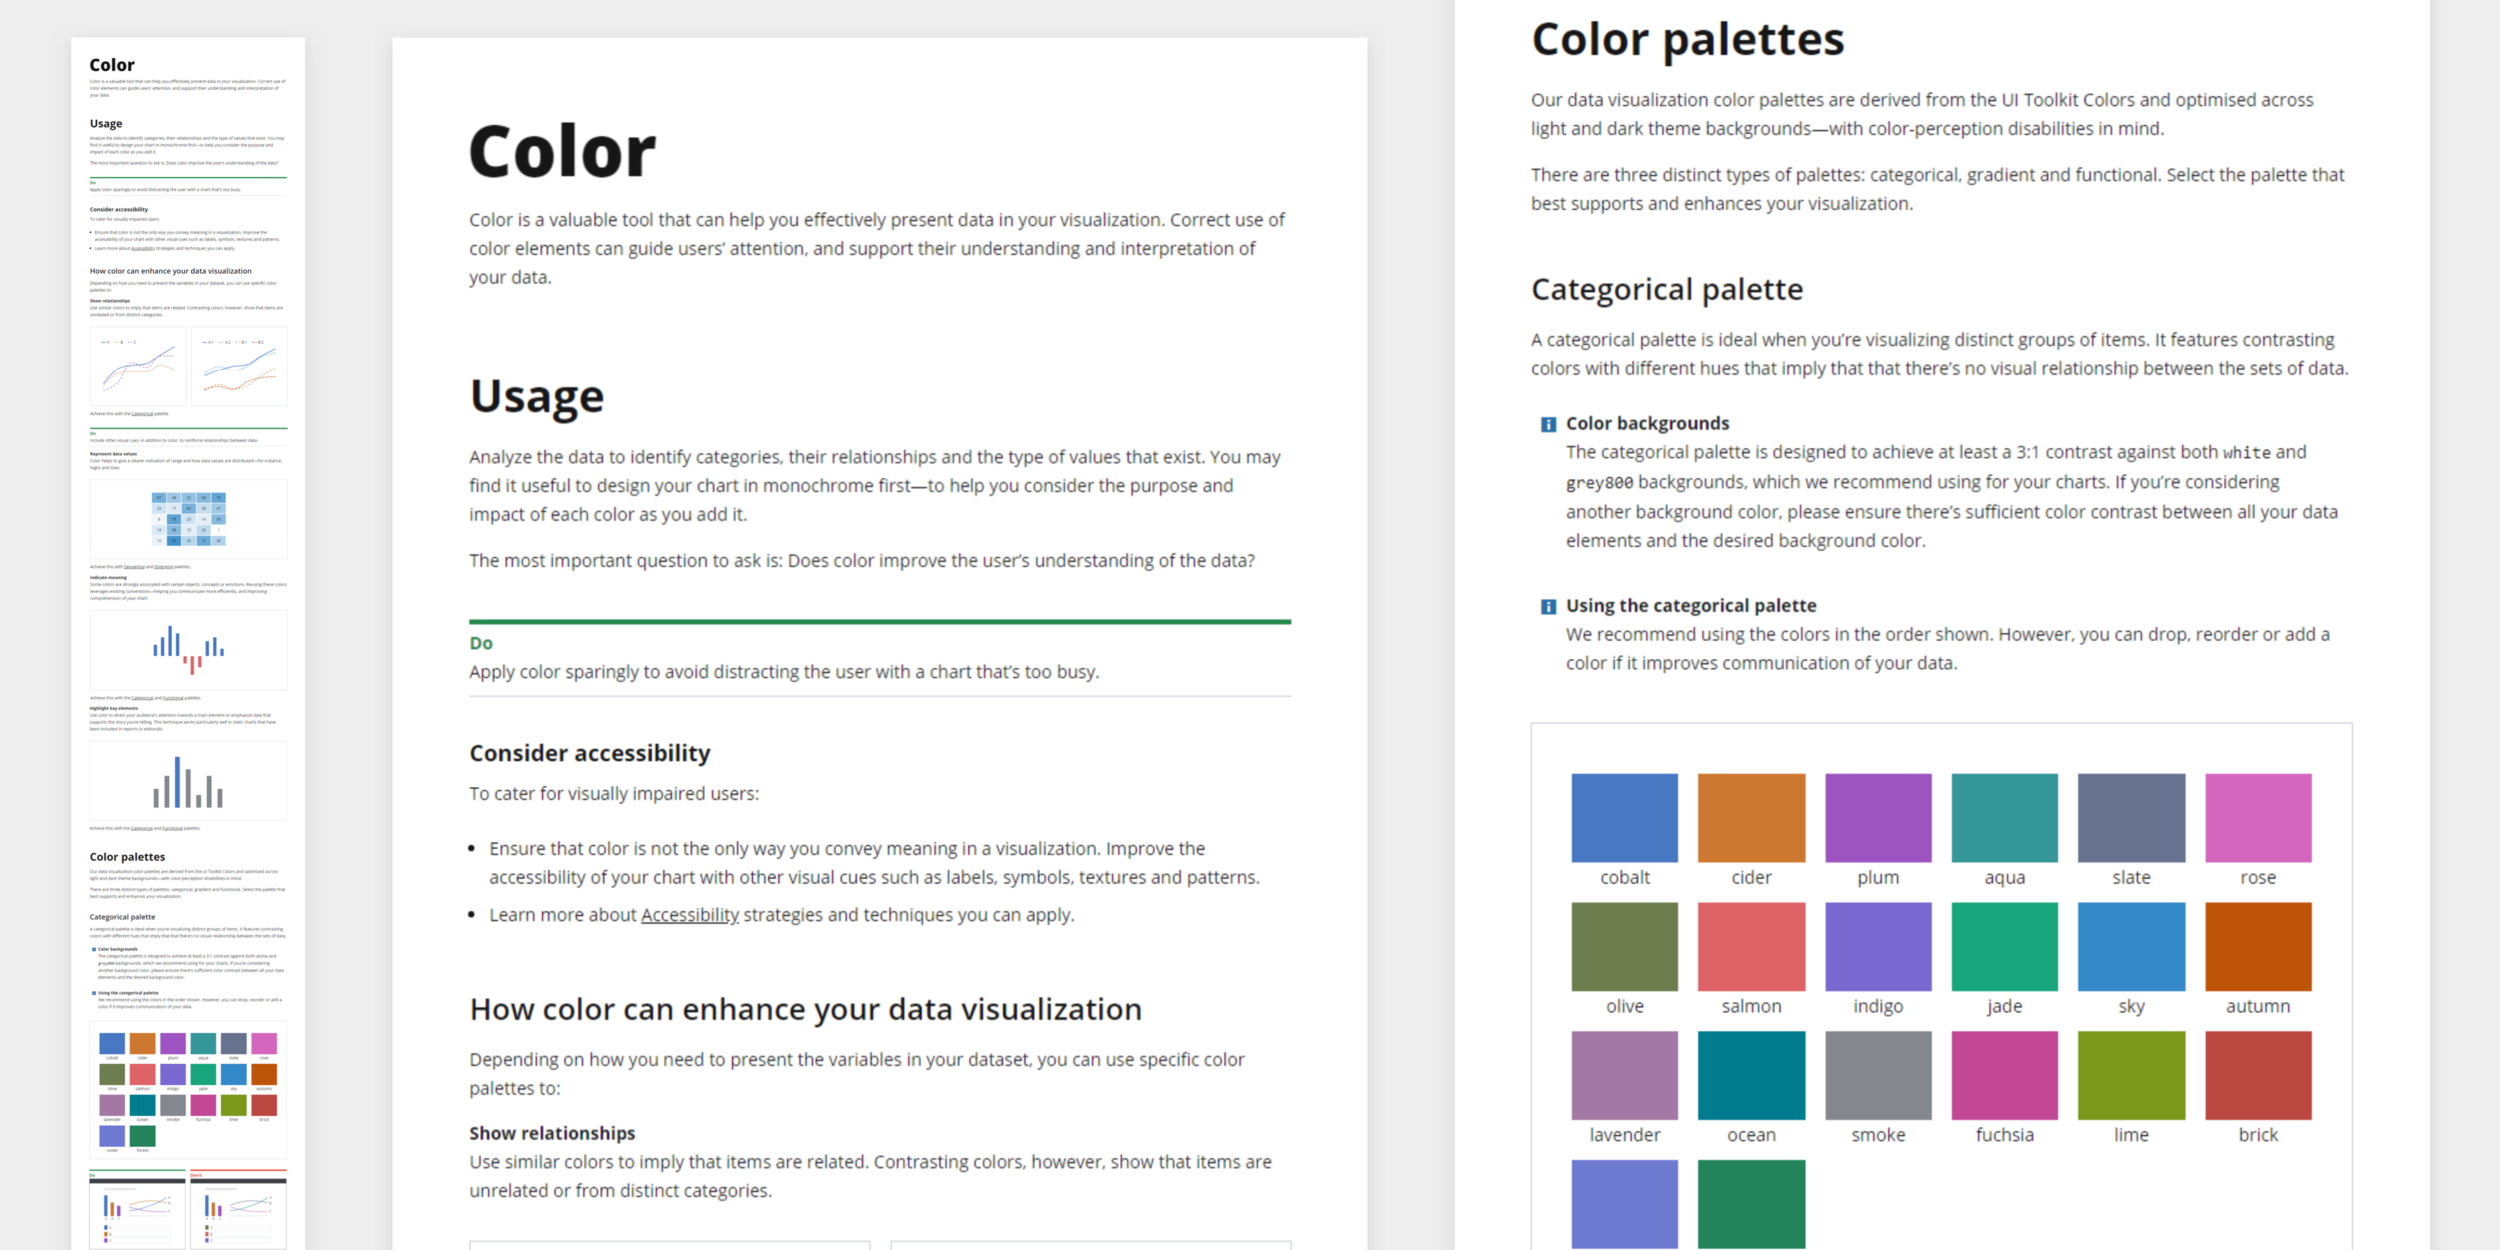Choose the aqua color swatch

point(2004,817)
